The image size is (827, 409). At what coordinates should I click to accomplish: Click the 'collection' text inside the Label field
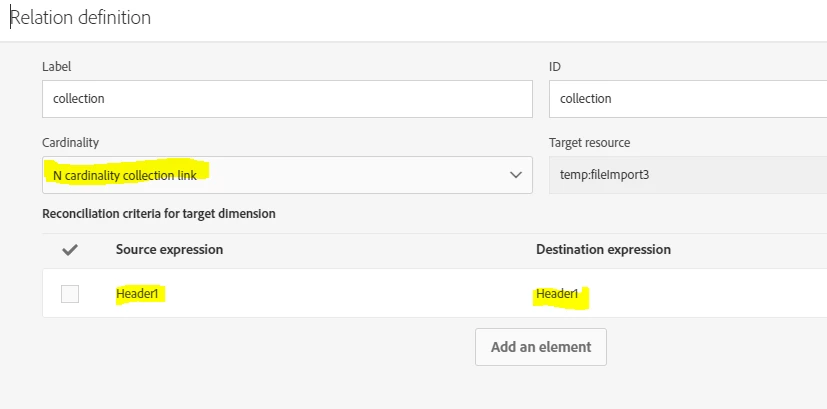point(79,99)
